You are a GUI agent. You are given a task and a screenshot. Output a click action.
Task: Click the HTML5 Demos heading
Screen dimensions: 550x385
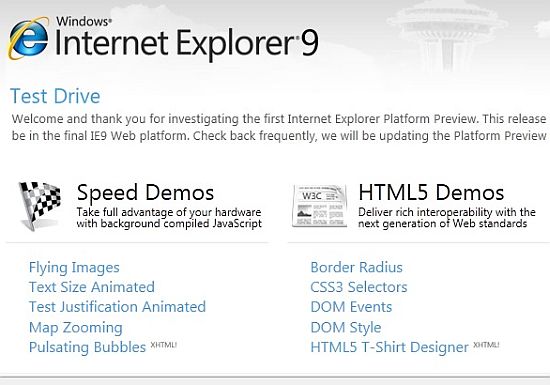pos(431,192)
